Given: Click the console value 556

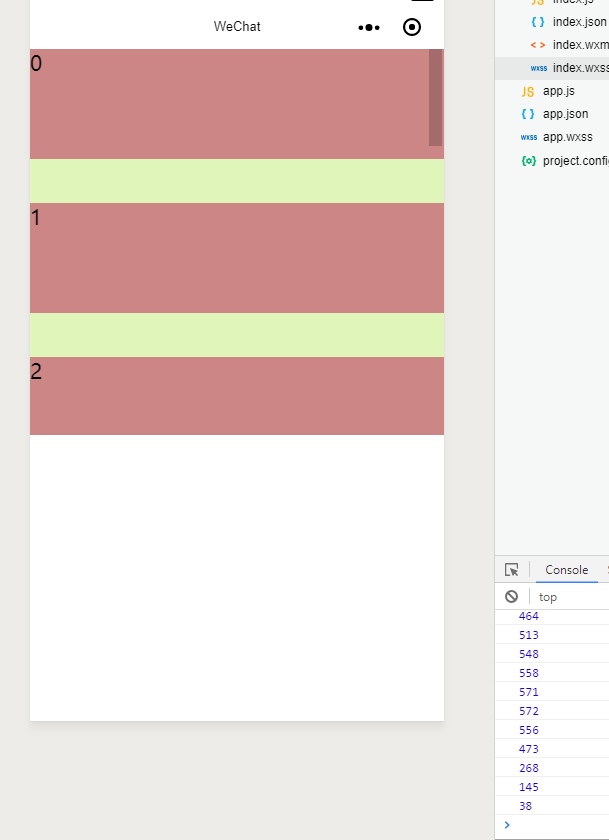Looking at the screenshot, I should pyautogui.click(x=529, y=730).
